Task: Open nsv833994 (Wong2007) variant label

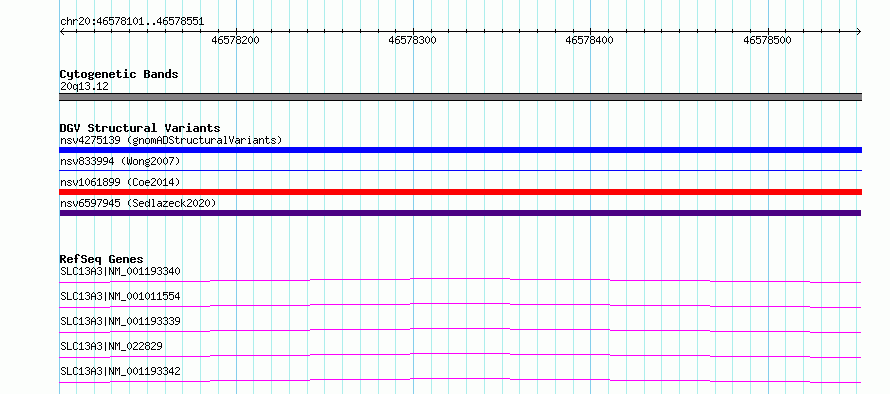Action: tap(120, 161)
